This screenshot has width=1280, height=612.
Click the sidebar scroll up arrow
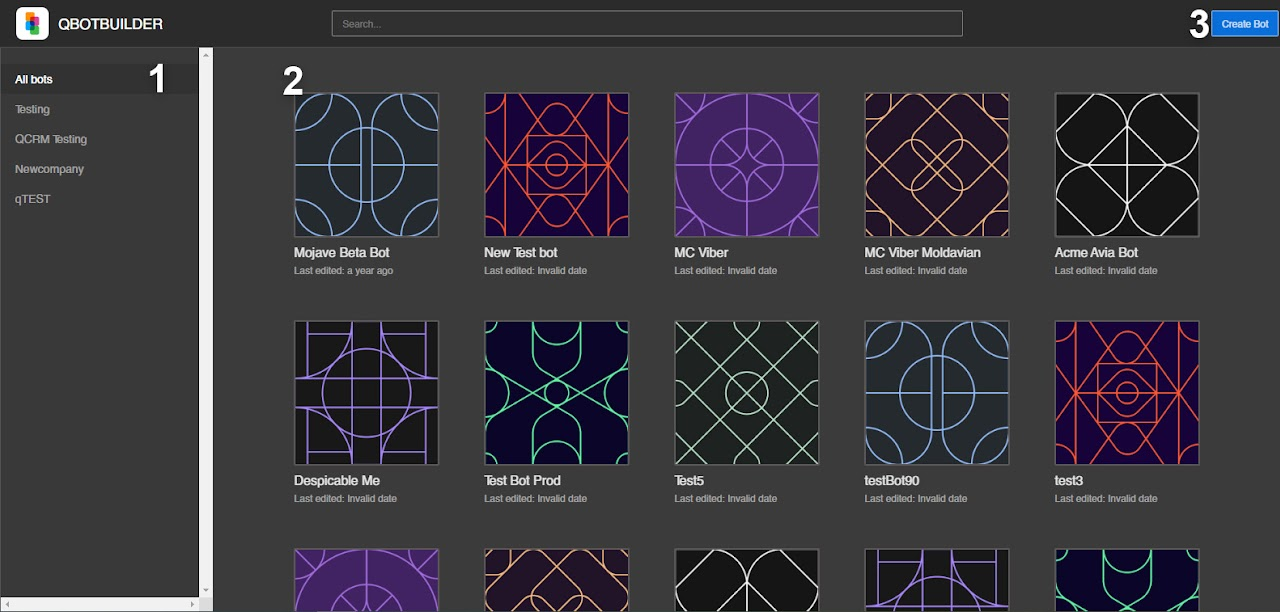pos(206,54)
